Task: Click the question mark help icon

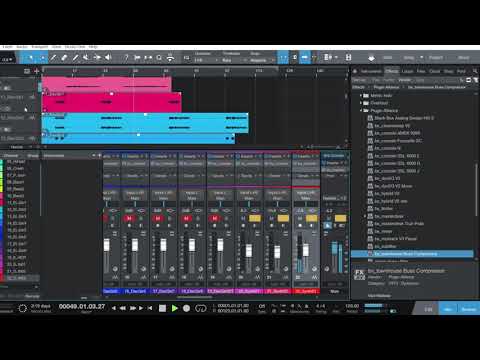Action: 126,58
